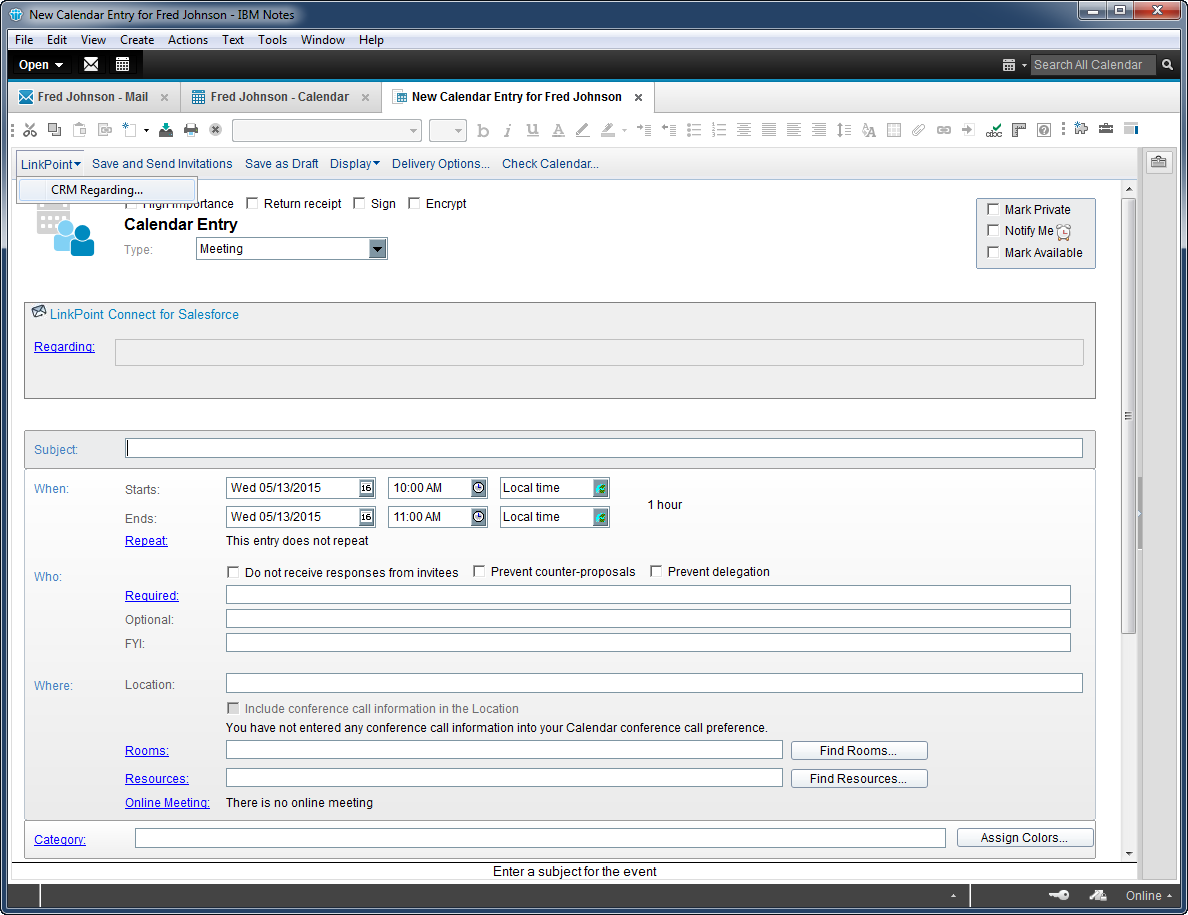
Task: Switch to Fred Johnson - Mail tab
Action: pyautogui.click(x=92, y=97)
